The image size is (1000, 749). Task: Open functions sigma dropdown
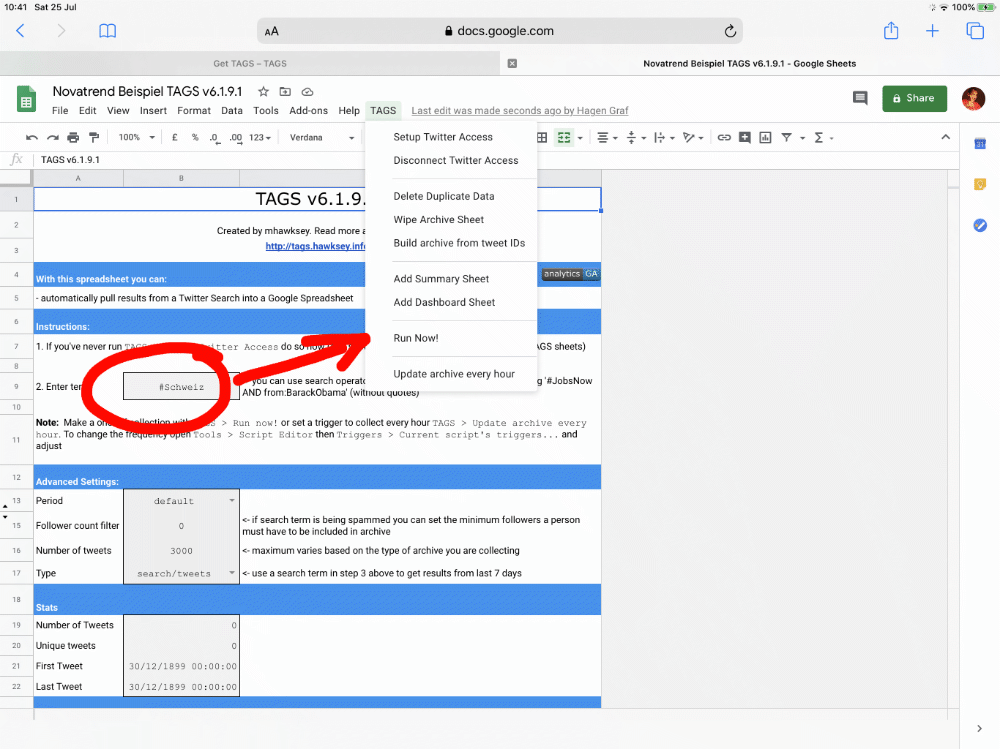click(x=823, y=137)
